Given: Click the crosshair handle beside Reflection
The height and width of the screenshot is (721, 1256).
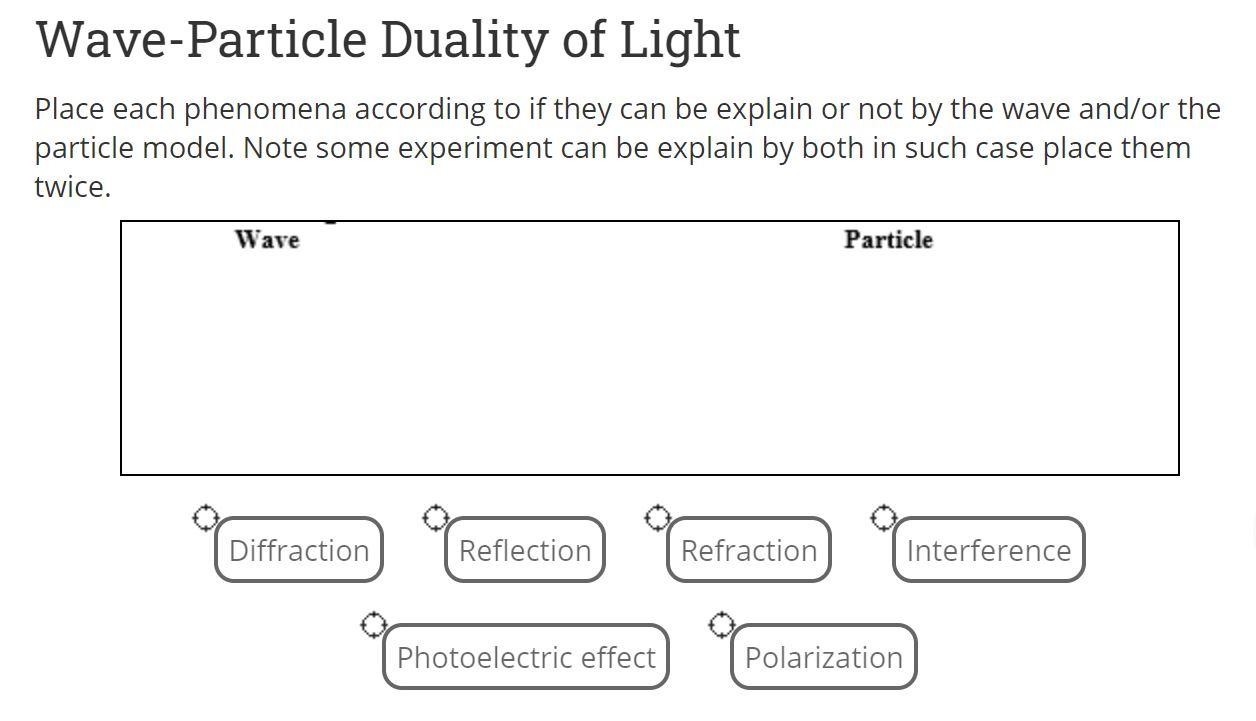Looking at the screenshot, I should pyautogui.click(x=437, y=516).
